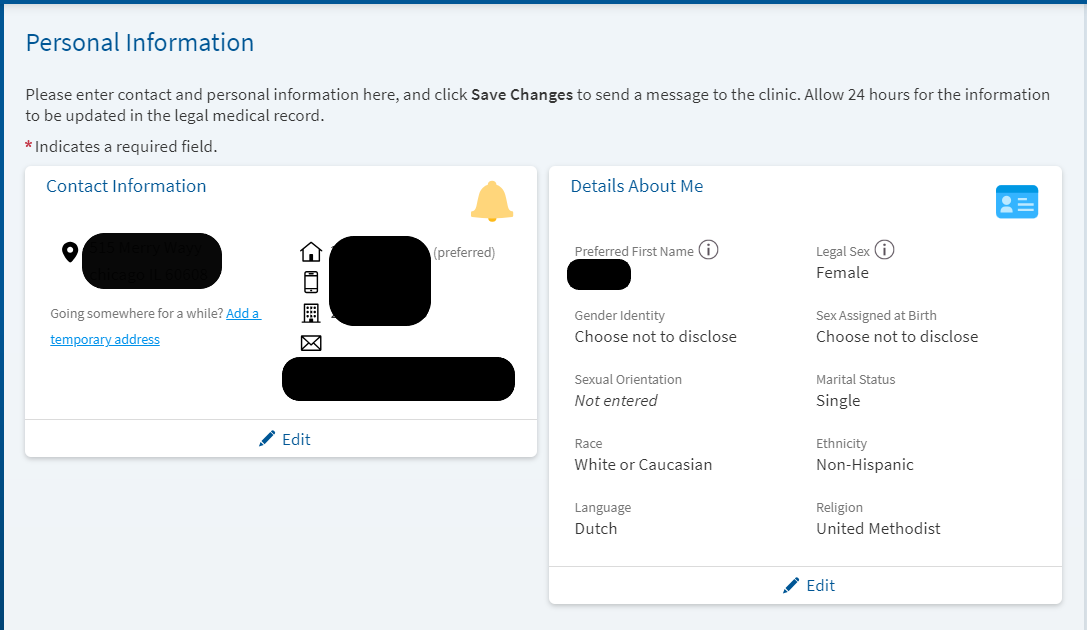Click the blue ID card icon
Image resolution: width=1087 pixels, height=630 pixels.
coord(1017,202)
